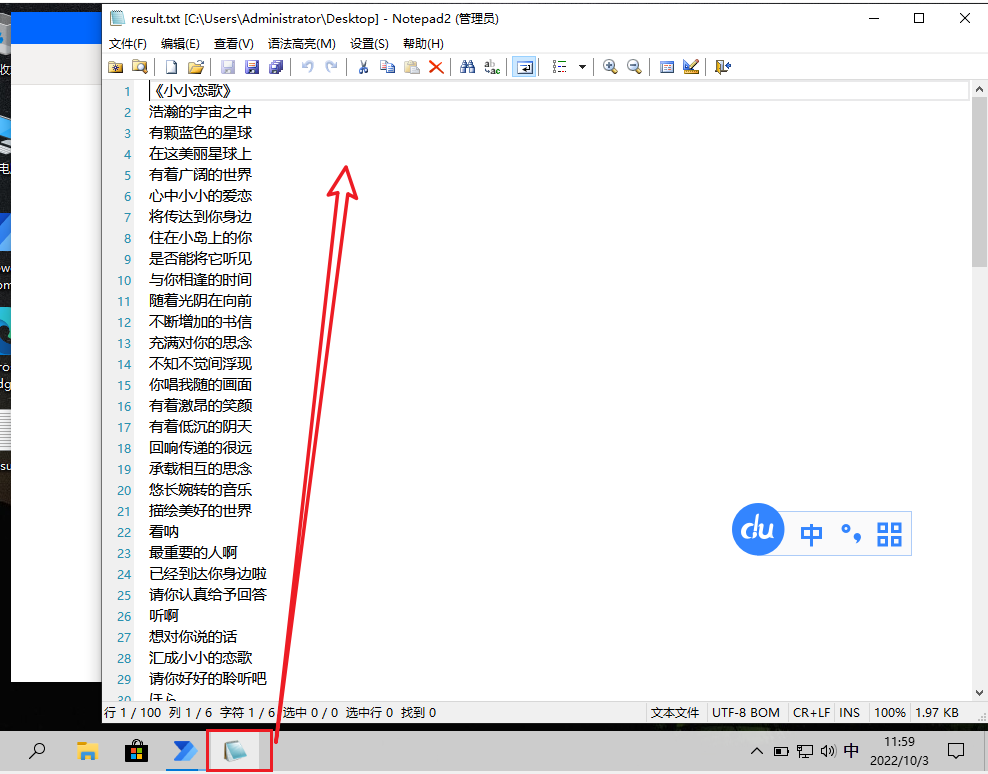
Task: Click the vertical scrollbar thumb
Action: pos(979,183)
